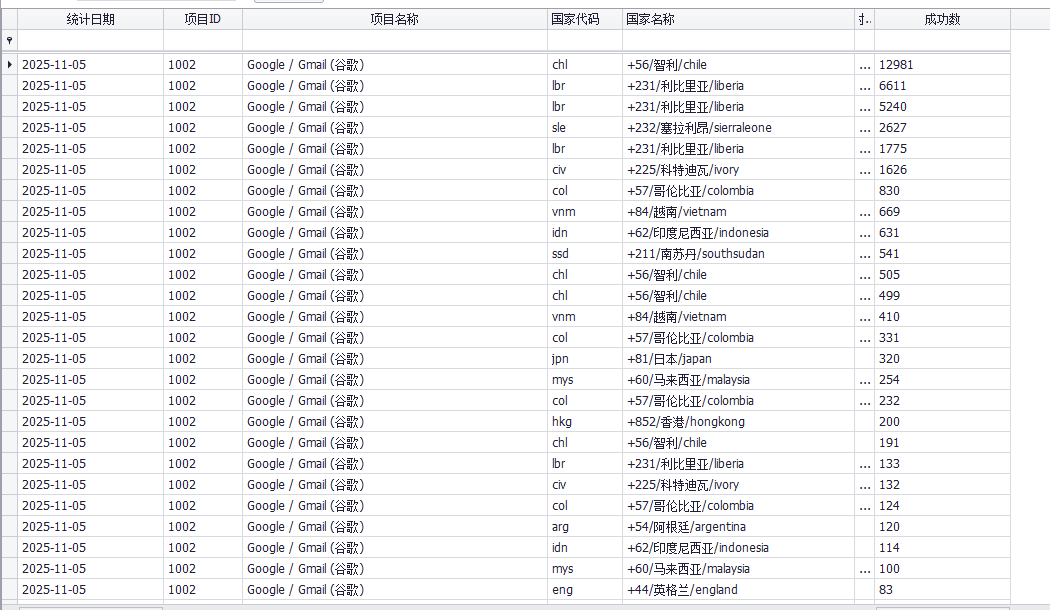Select the +81/日本/japan cell
The image size is (1050, 610).
(739, 359)
